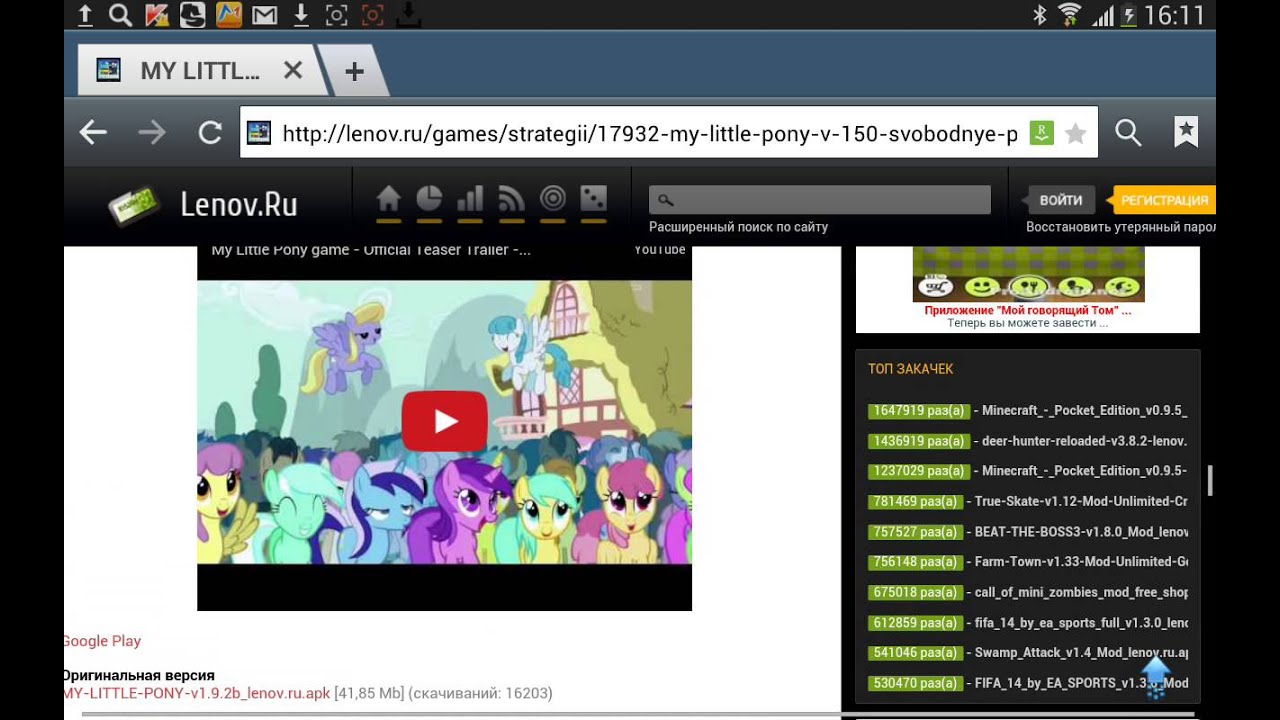Open Приложение "Мой говорящий Том" link
1280x720 pixels.
tap(1028, 311)
